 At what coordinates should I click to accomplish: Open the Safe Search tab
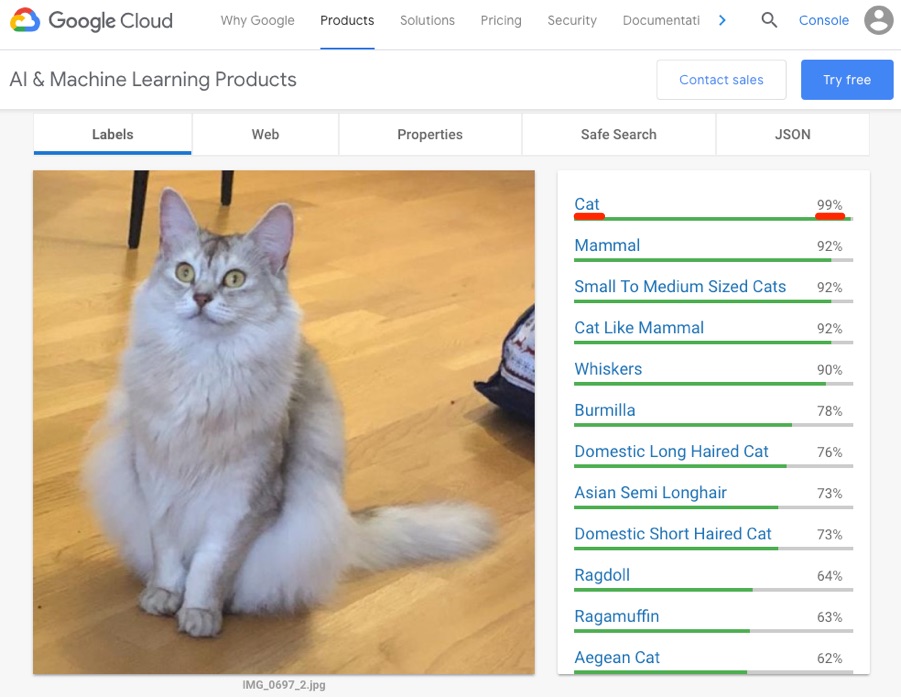click(618, 134)
